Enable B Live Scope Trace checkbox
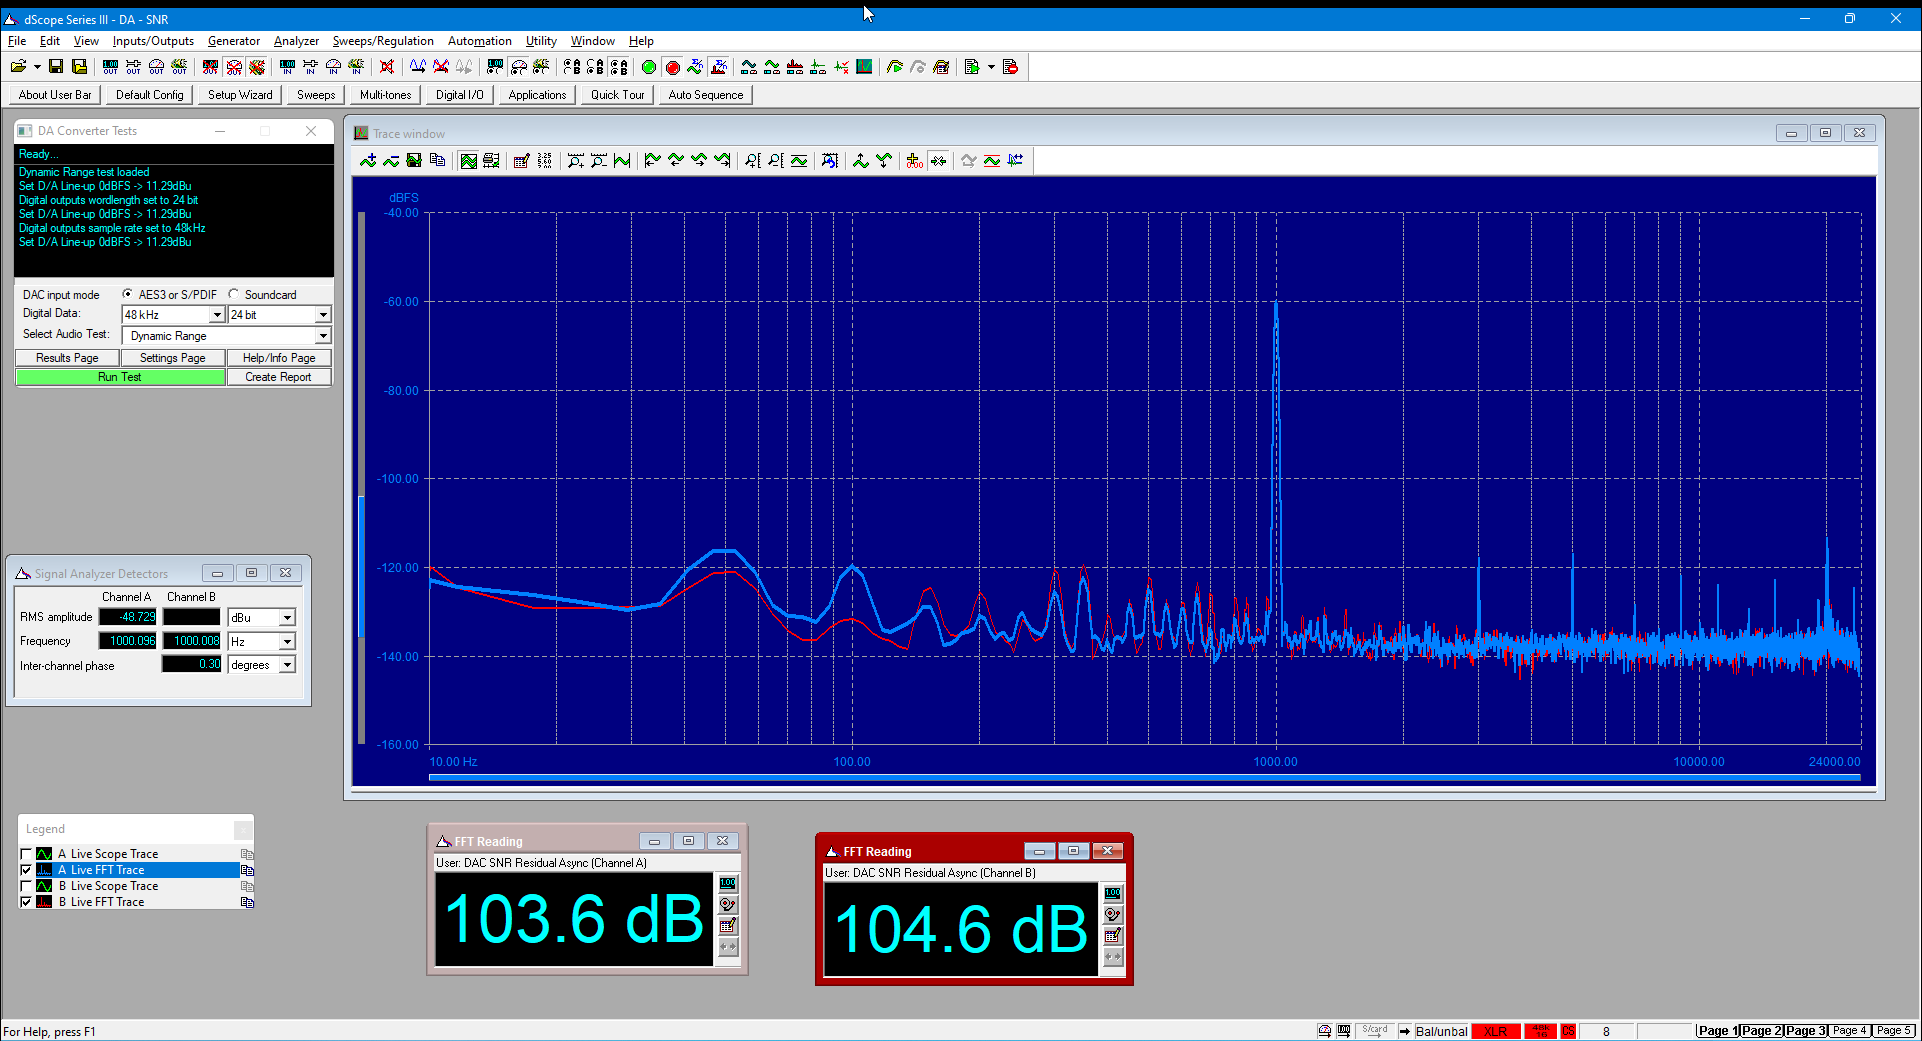 click(x=26, y=886)
